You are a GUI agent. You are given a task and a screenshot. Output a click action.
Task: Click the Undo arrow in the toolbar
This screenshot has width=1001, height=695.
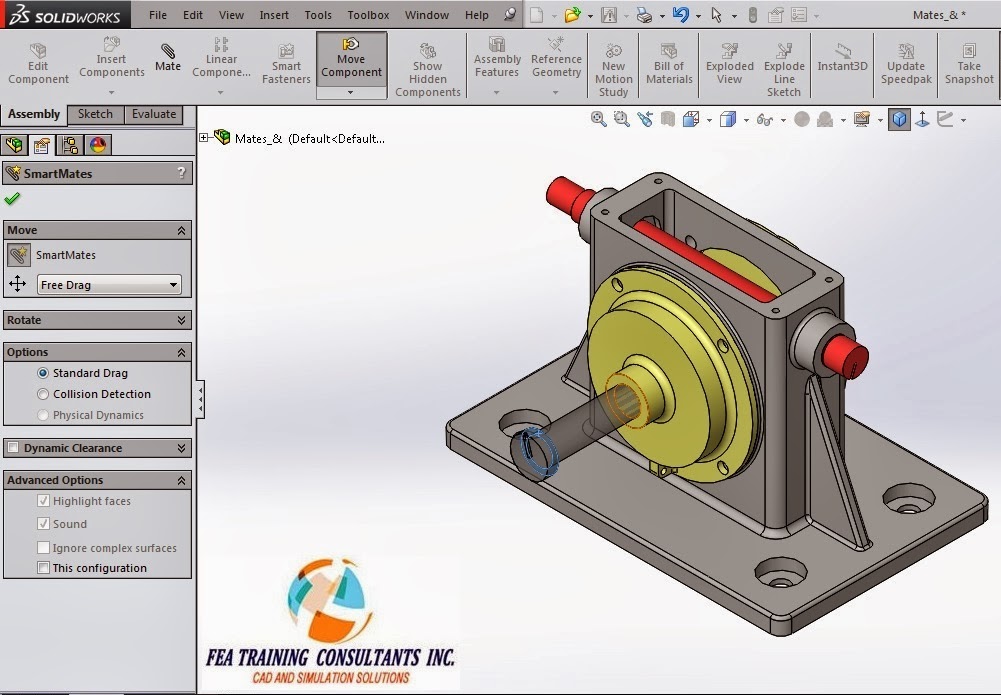point(681,15)
